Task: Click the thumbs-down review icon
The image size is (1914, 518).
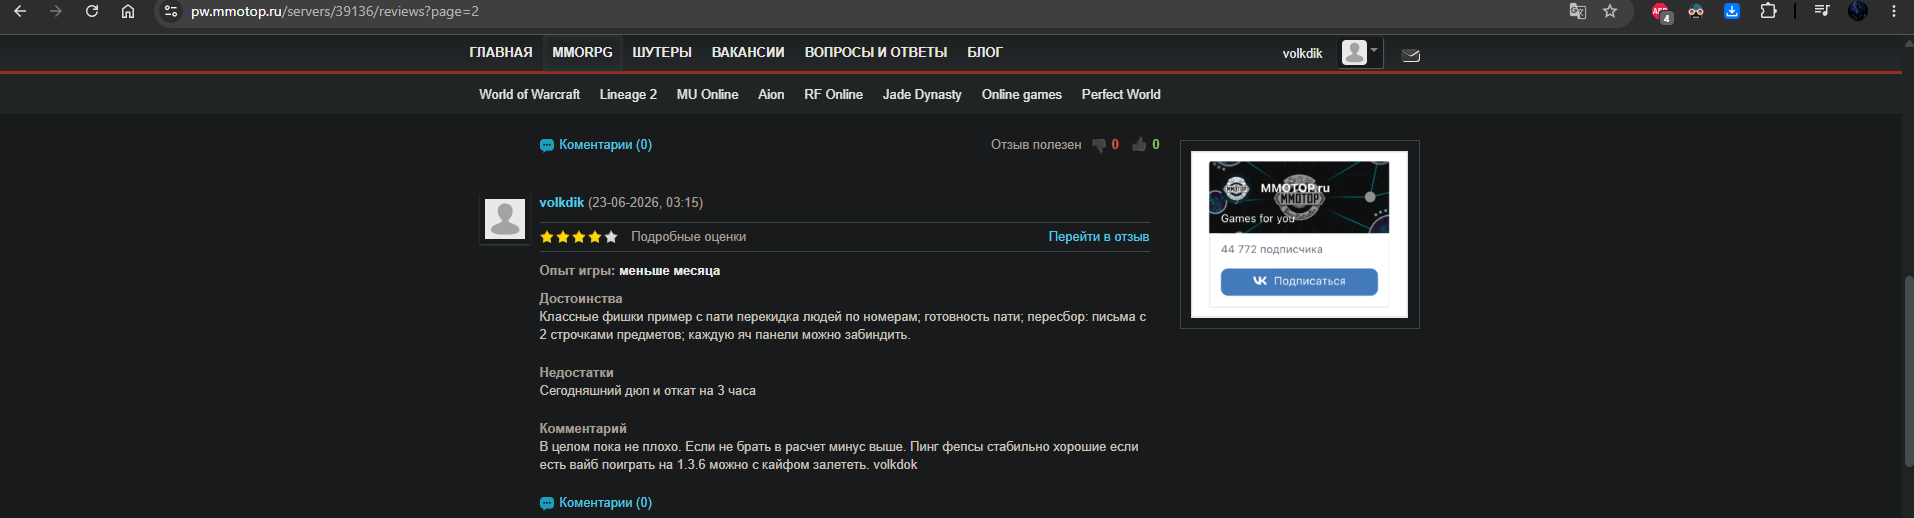Action: [x=1099, y=145]
